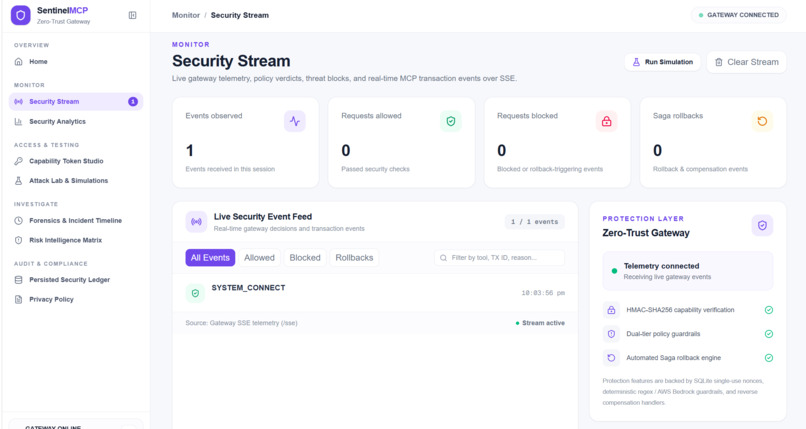This screenshot has width=806, height=429.
Task: Click Source: Gateway SSE telemetry text
Action: [x=242, y=323]
